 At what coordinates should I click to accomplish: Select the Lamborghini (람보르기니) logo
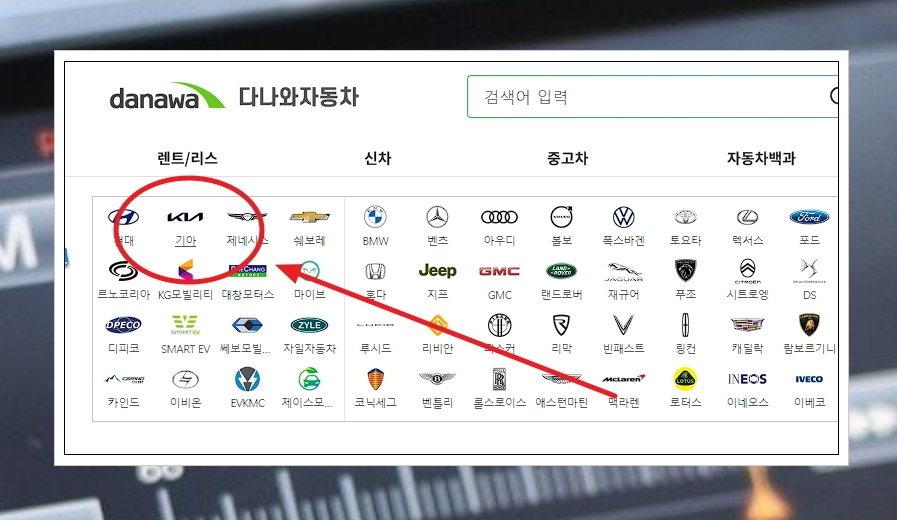tap(809, 325)
